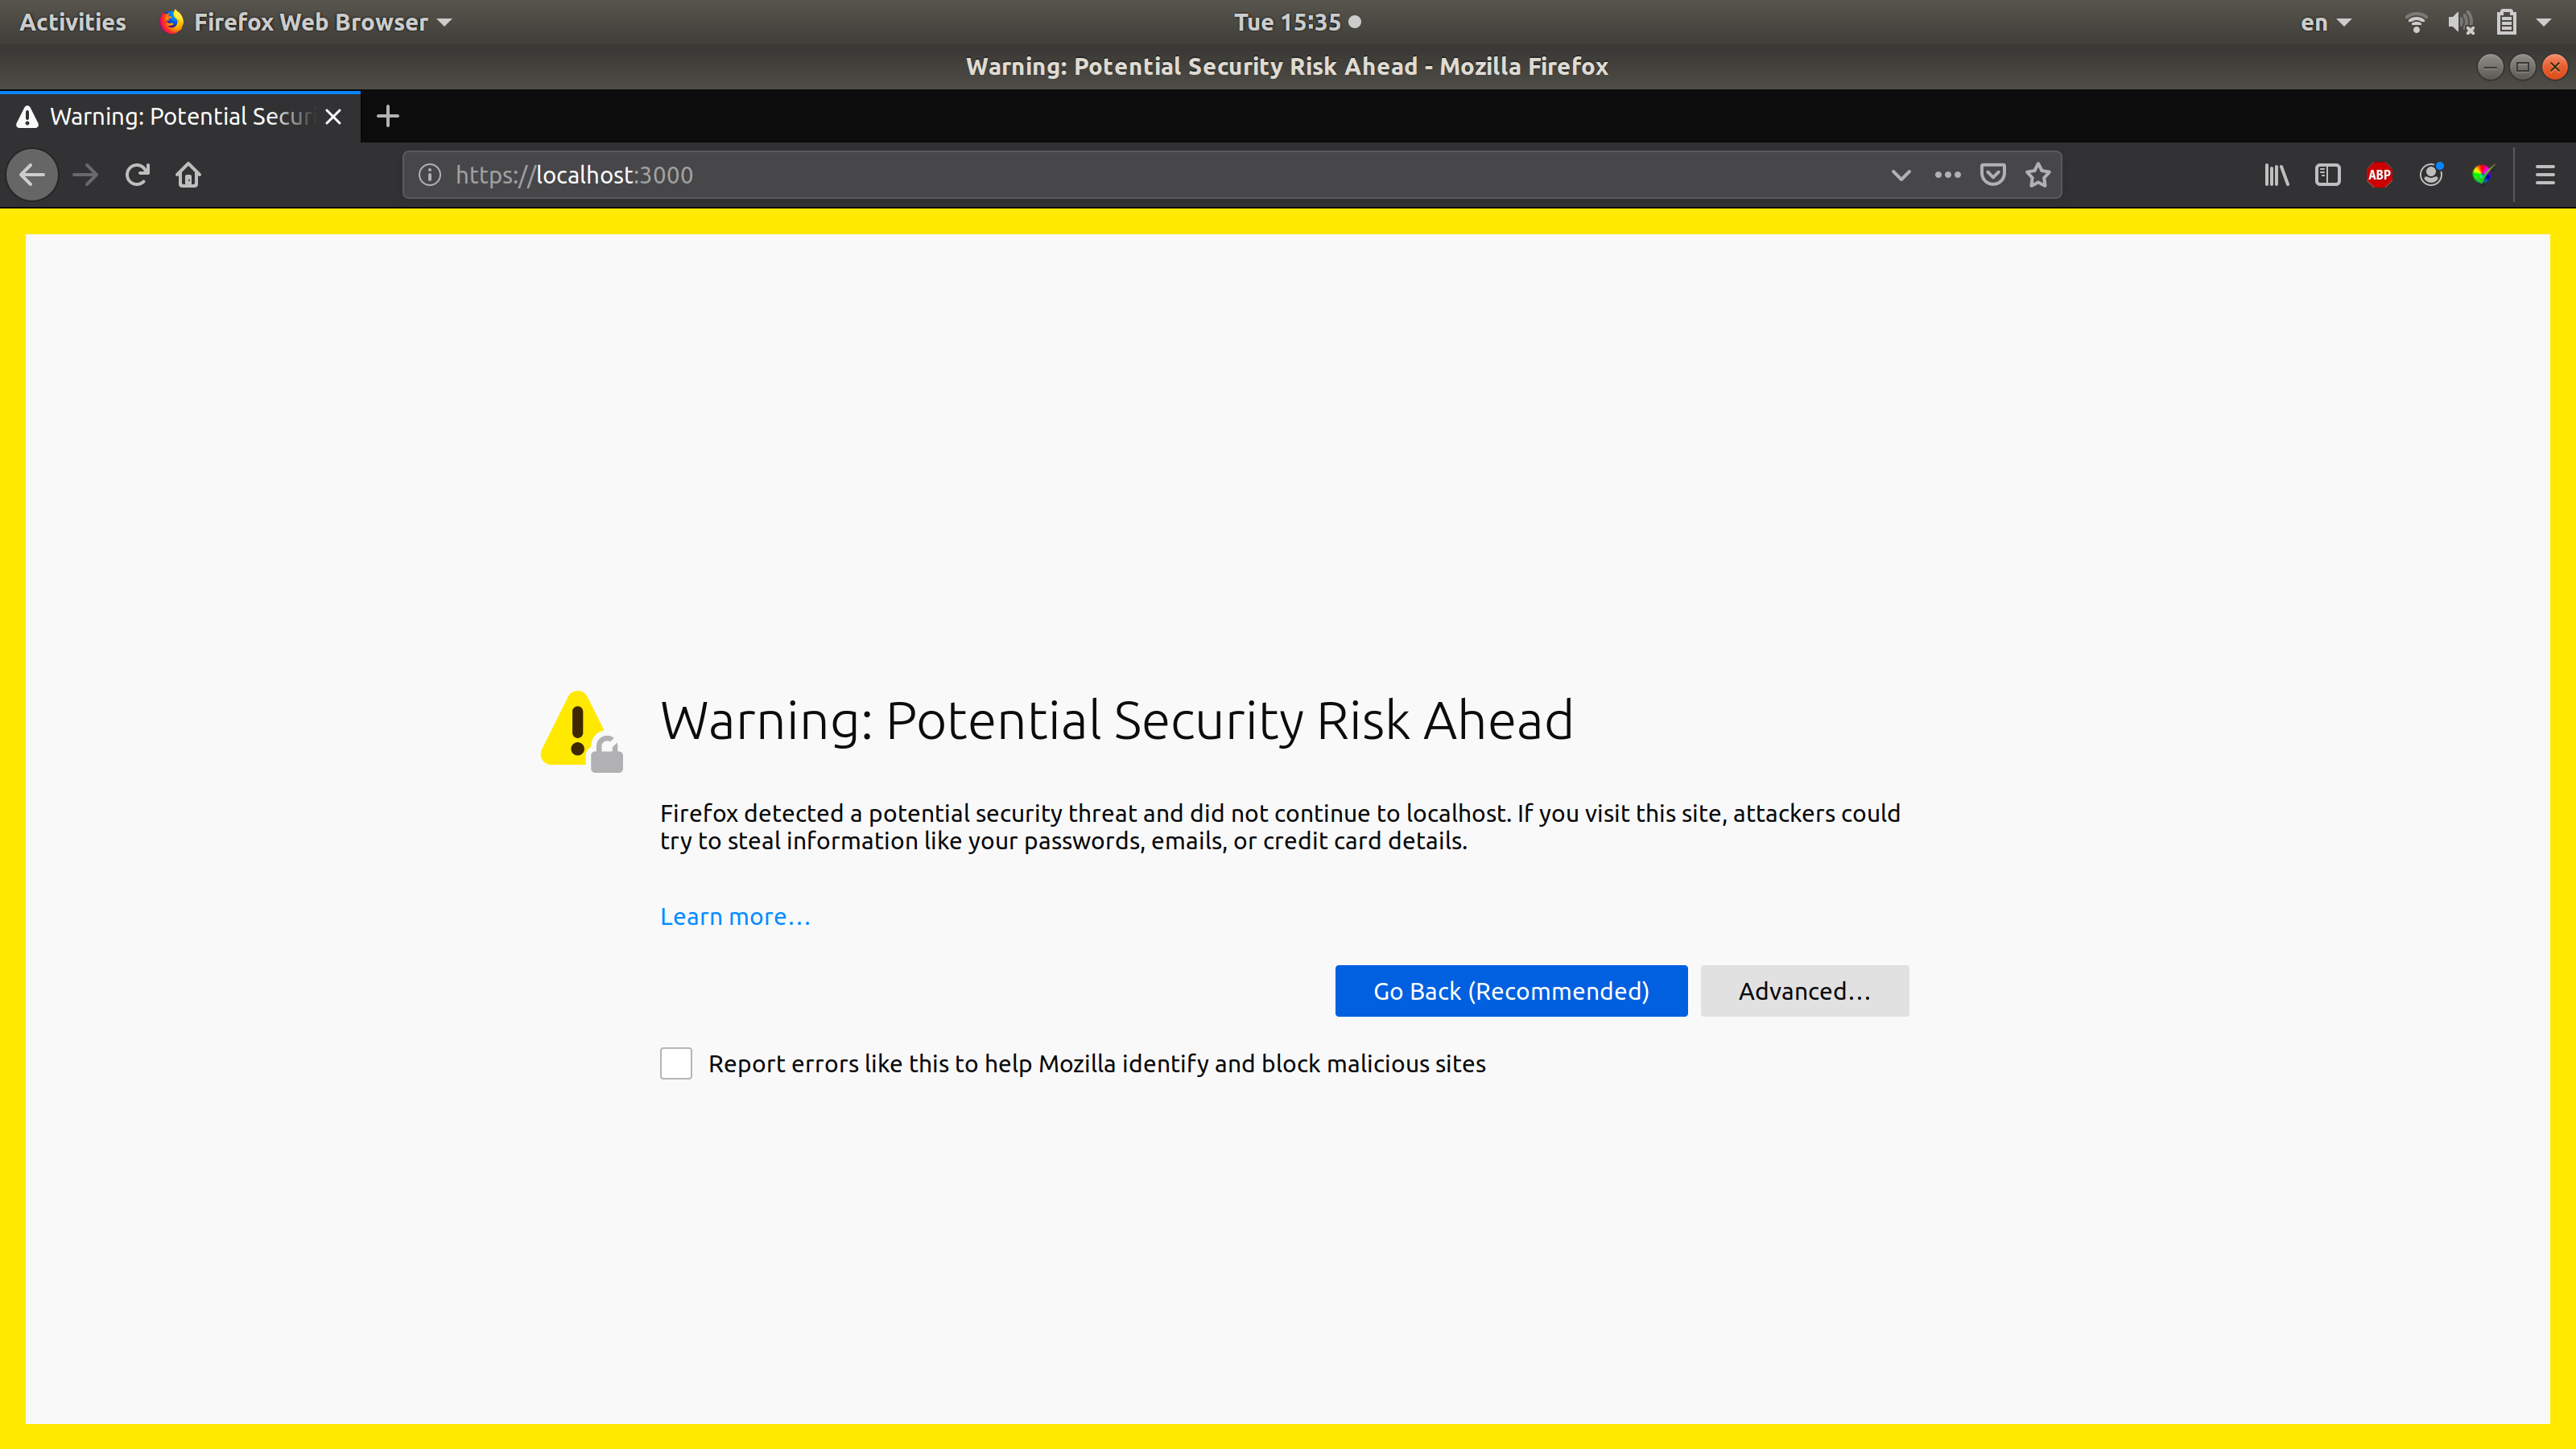Viewport: 2576px width, 1449px height.
Task: Bookmark this page with the star
Action: [2038, 175]
